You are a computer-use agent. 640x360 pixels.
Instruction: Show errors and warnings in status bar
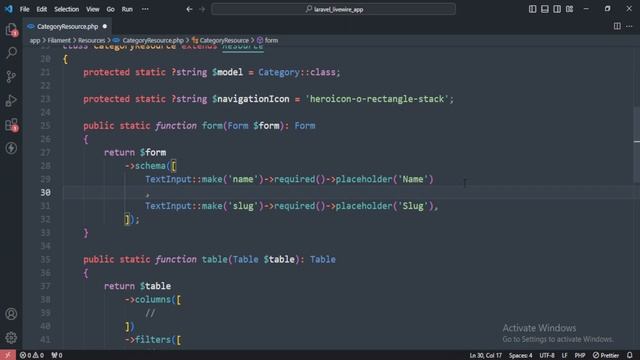[x=32, y=355]
